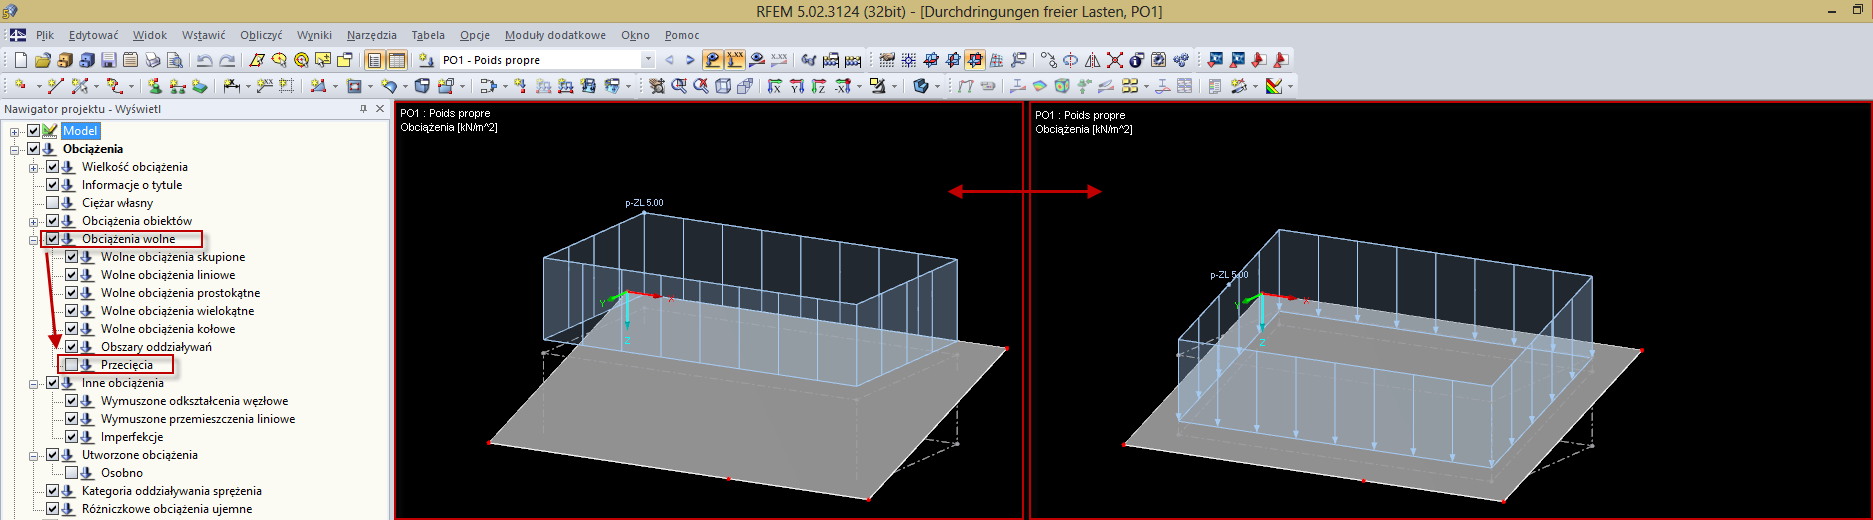Open print preview icon
Image resolution: width=1873 pixels, height=520 pixels.
[x=175, y=60]
